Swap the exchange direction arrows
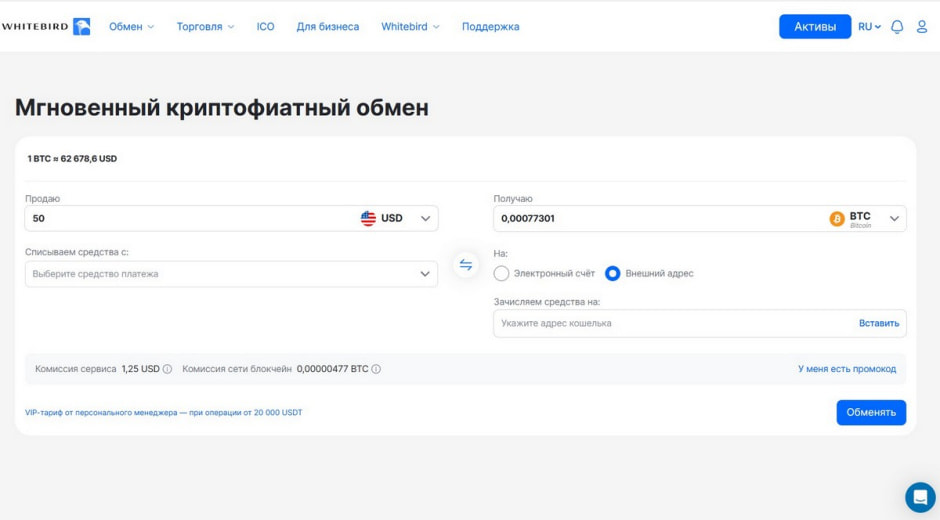This screenshot has width=940, height=520. (466, 264)
